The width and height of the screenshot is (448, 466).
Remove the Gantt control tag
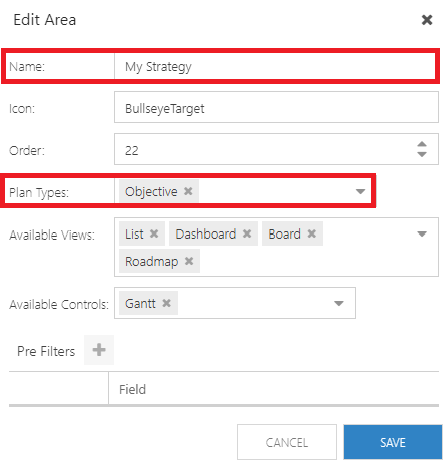[166, 303]
